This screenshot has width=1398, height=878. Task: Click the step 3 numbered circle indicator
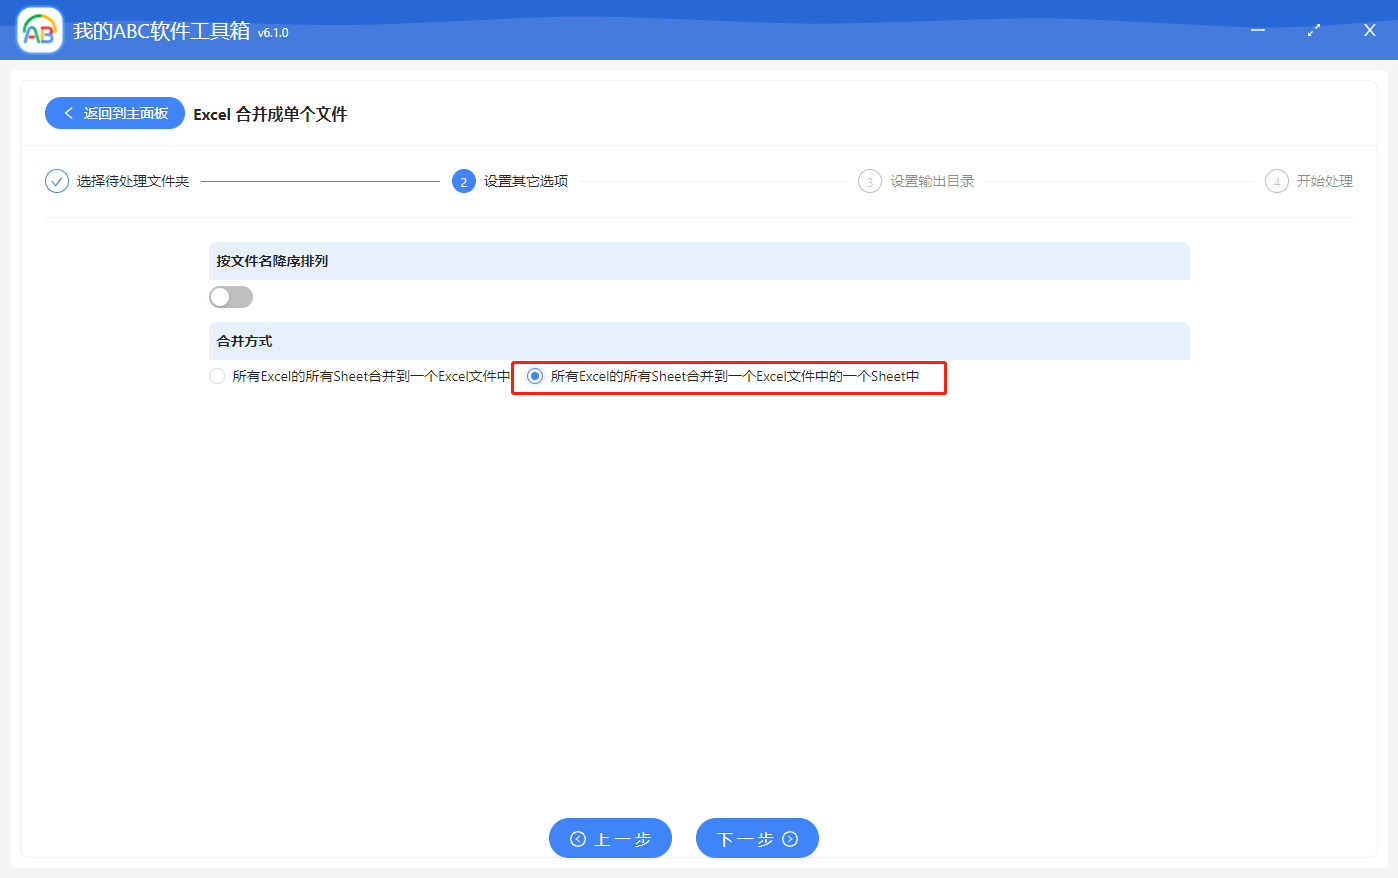(x=870, y=181)
